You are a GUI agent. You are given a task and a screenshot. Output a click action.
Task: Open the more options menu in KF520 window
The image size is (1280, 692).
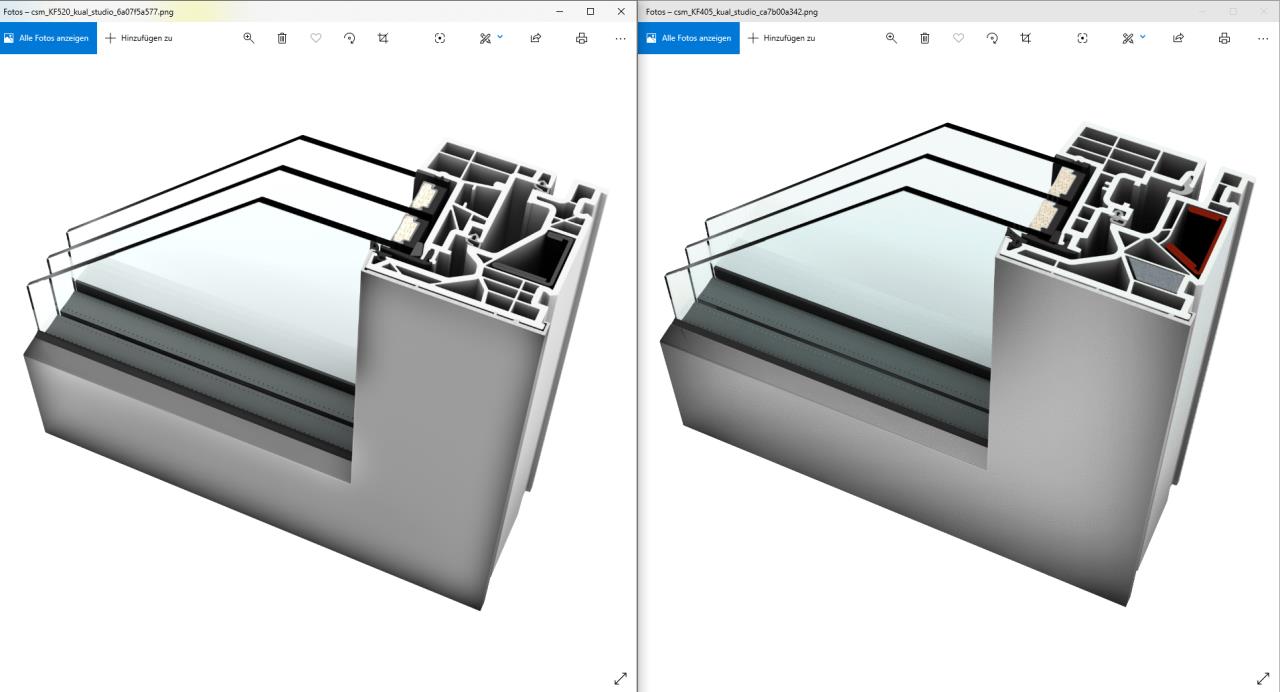620,38
